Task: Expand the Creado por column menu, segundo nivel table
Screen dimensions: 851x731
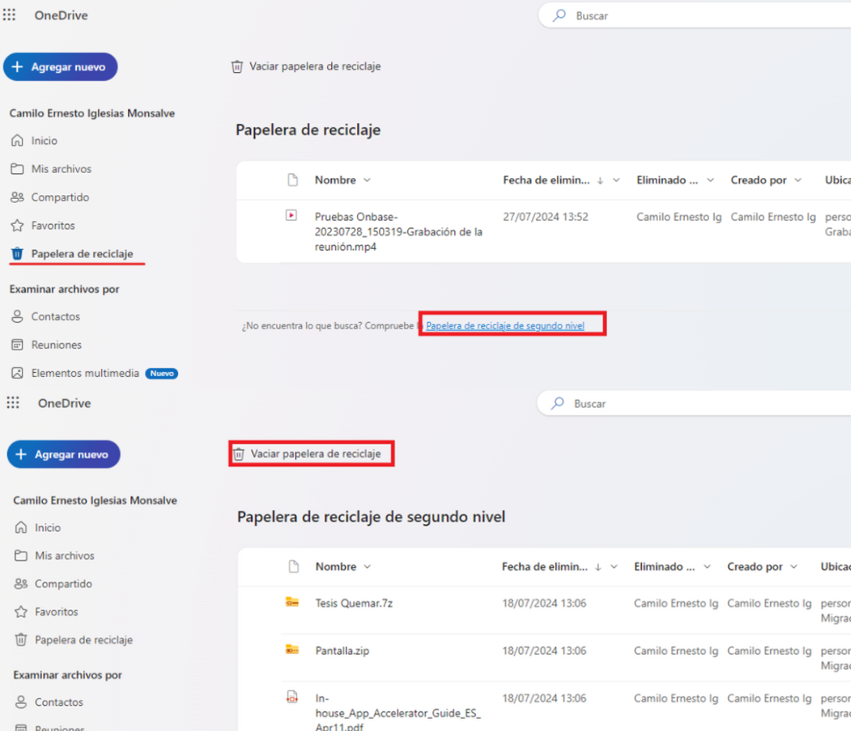Action: point(794,567)
